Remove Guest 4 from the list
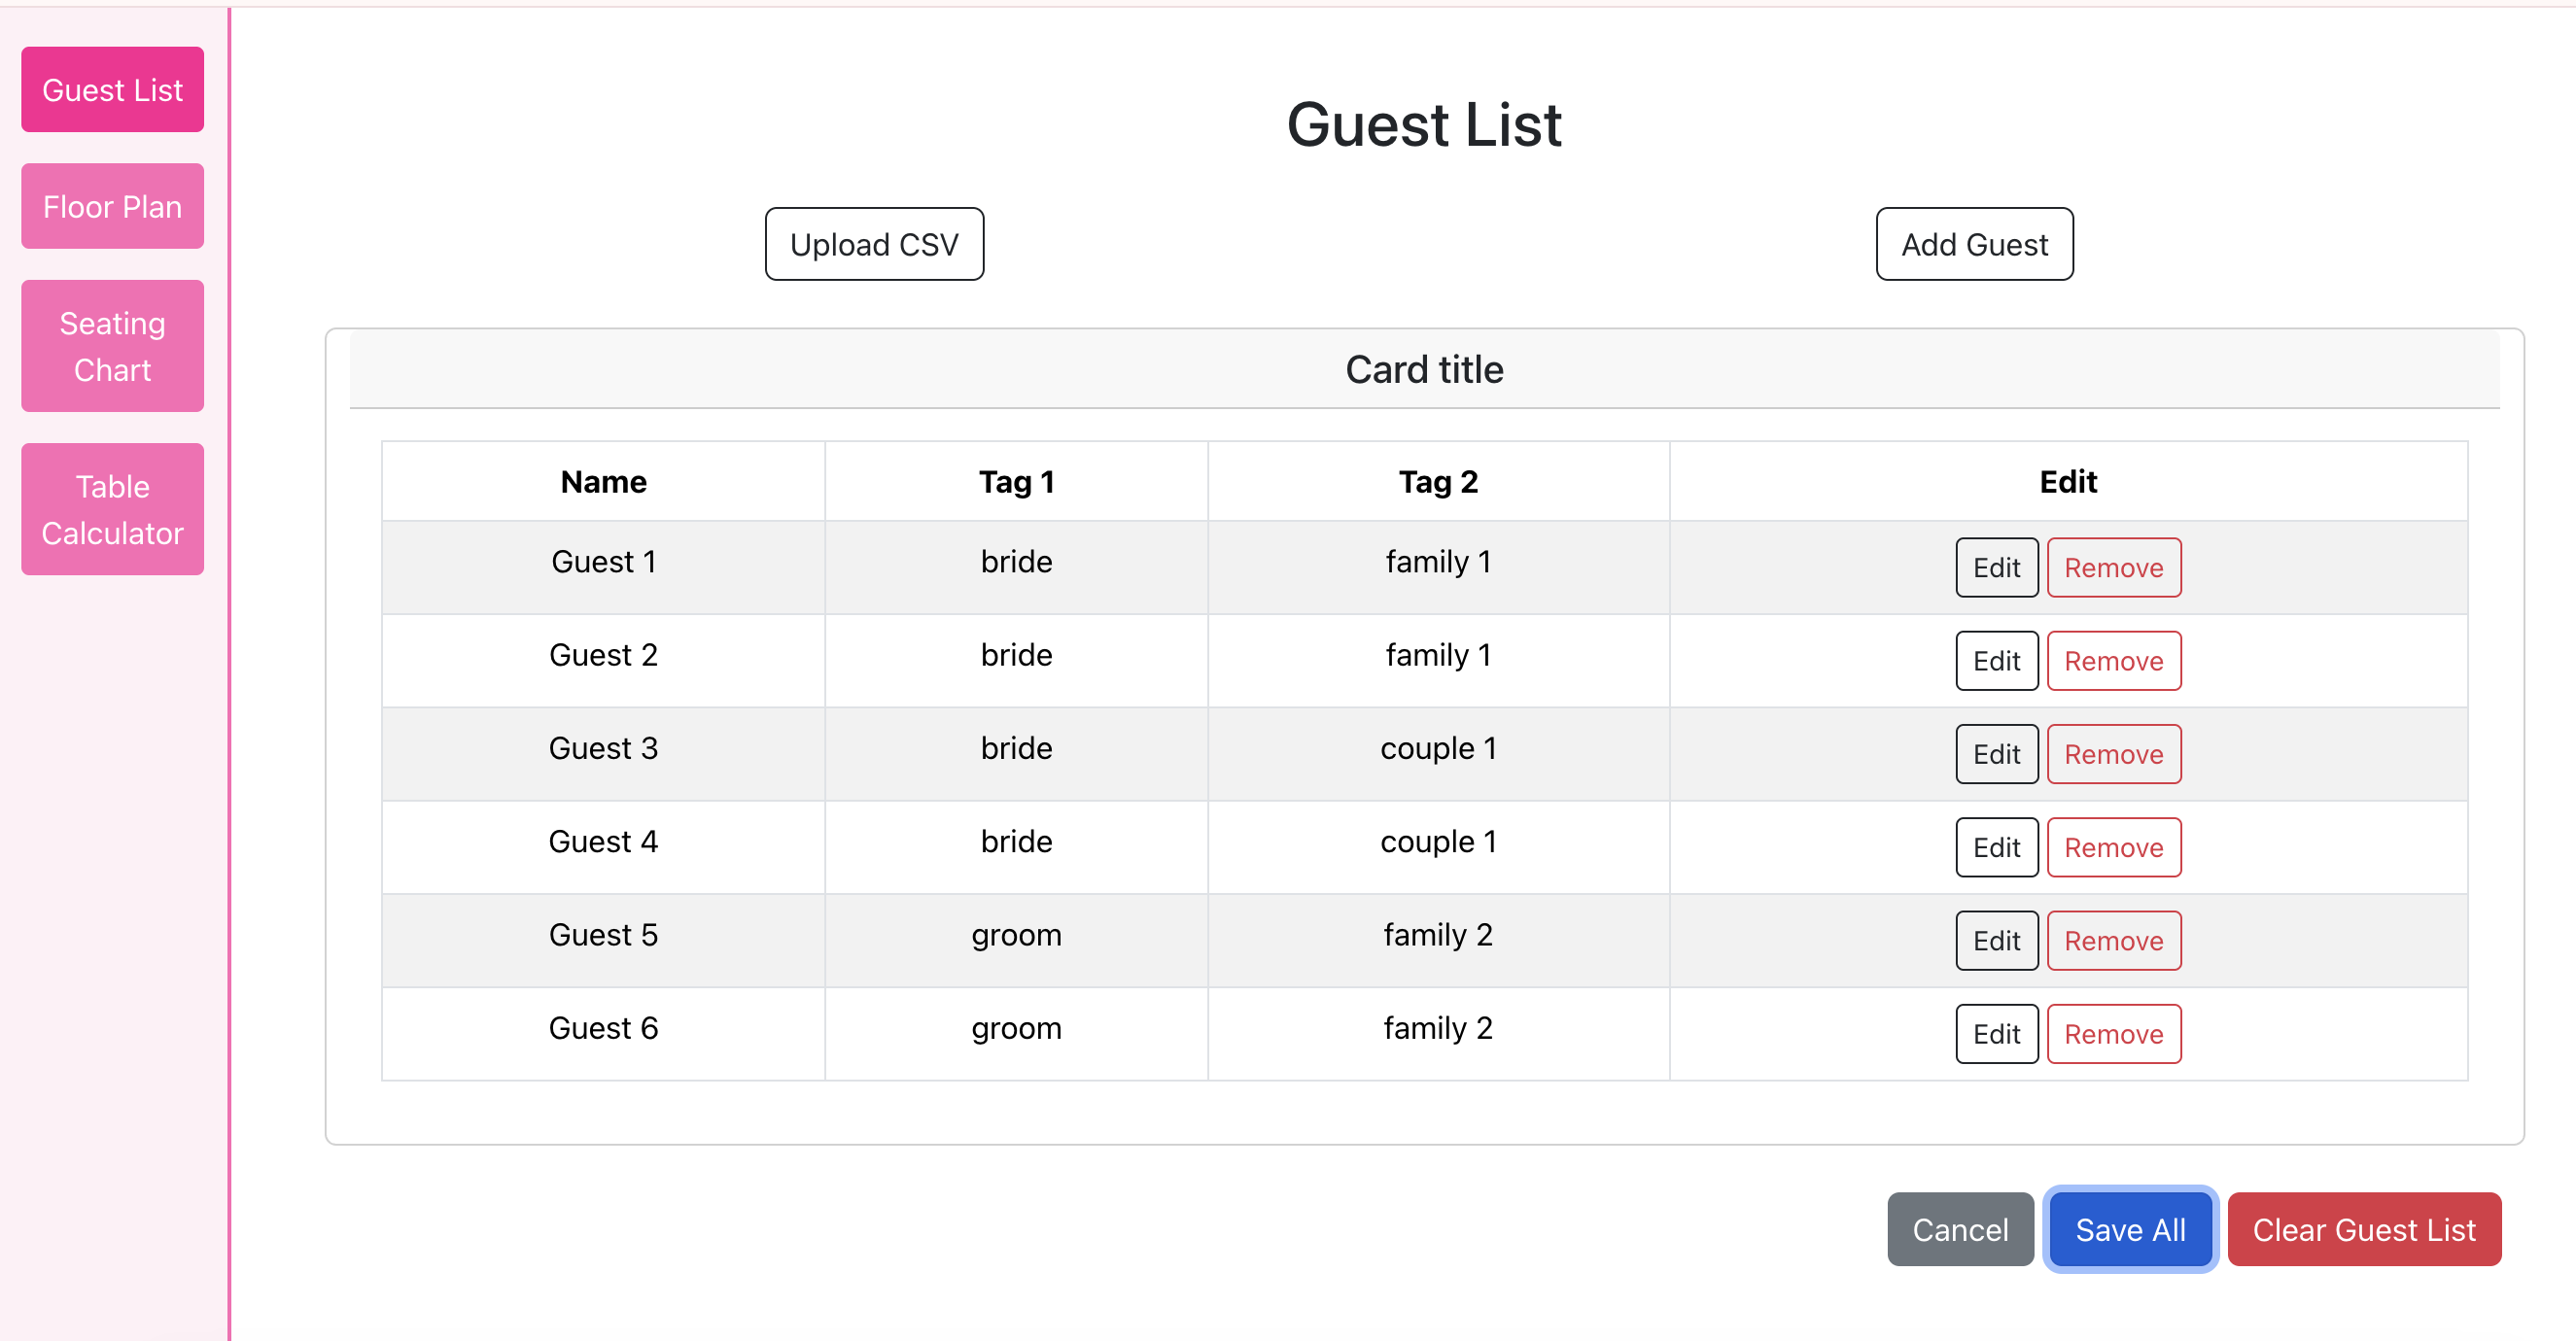The width and height of the screenshot is (2576, 1341). 2113,847
